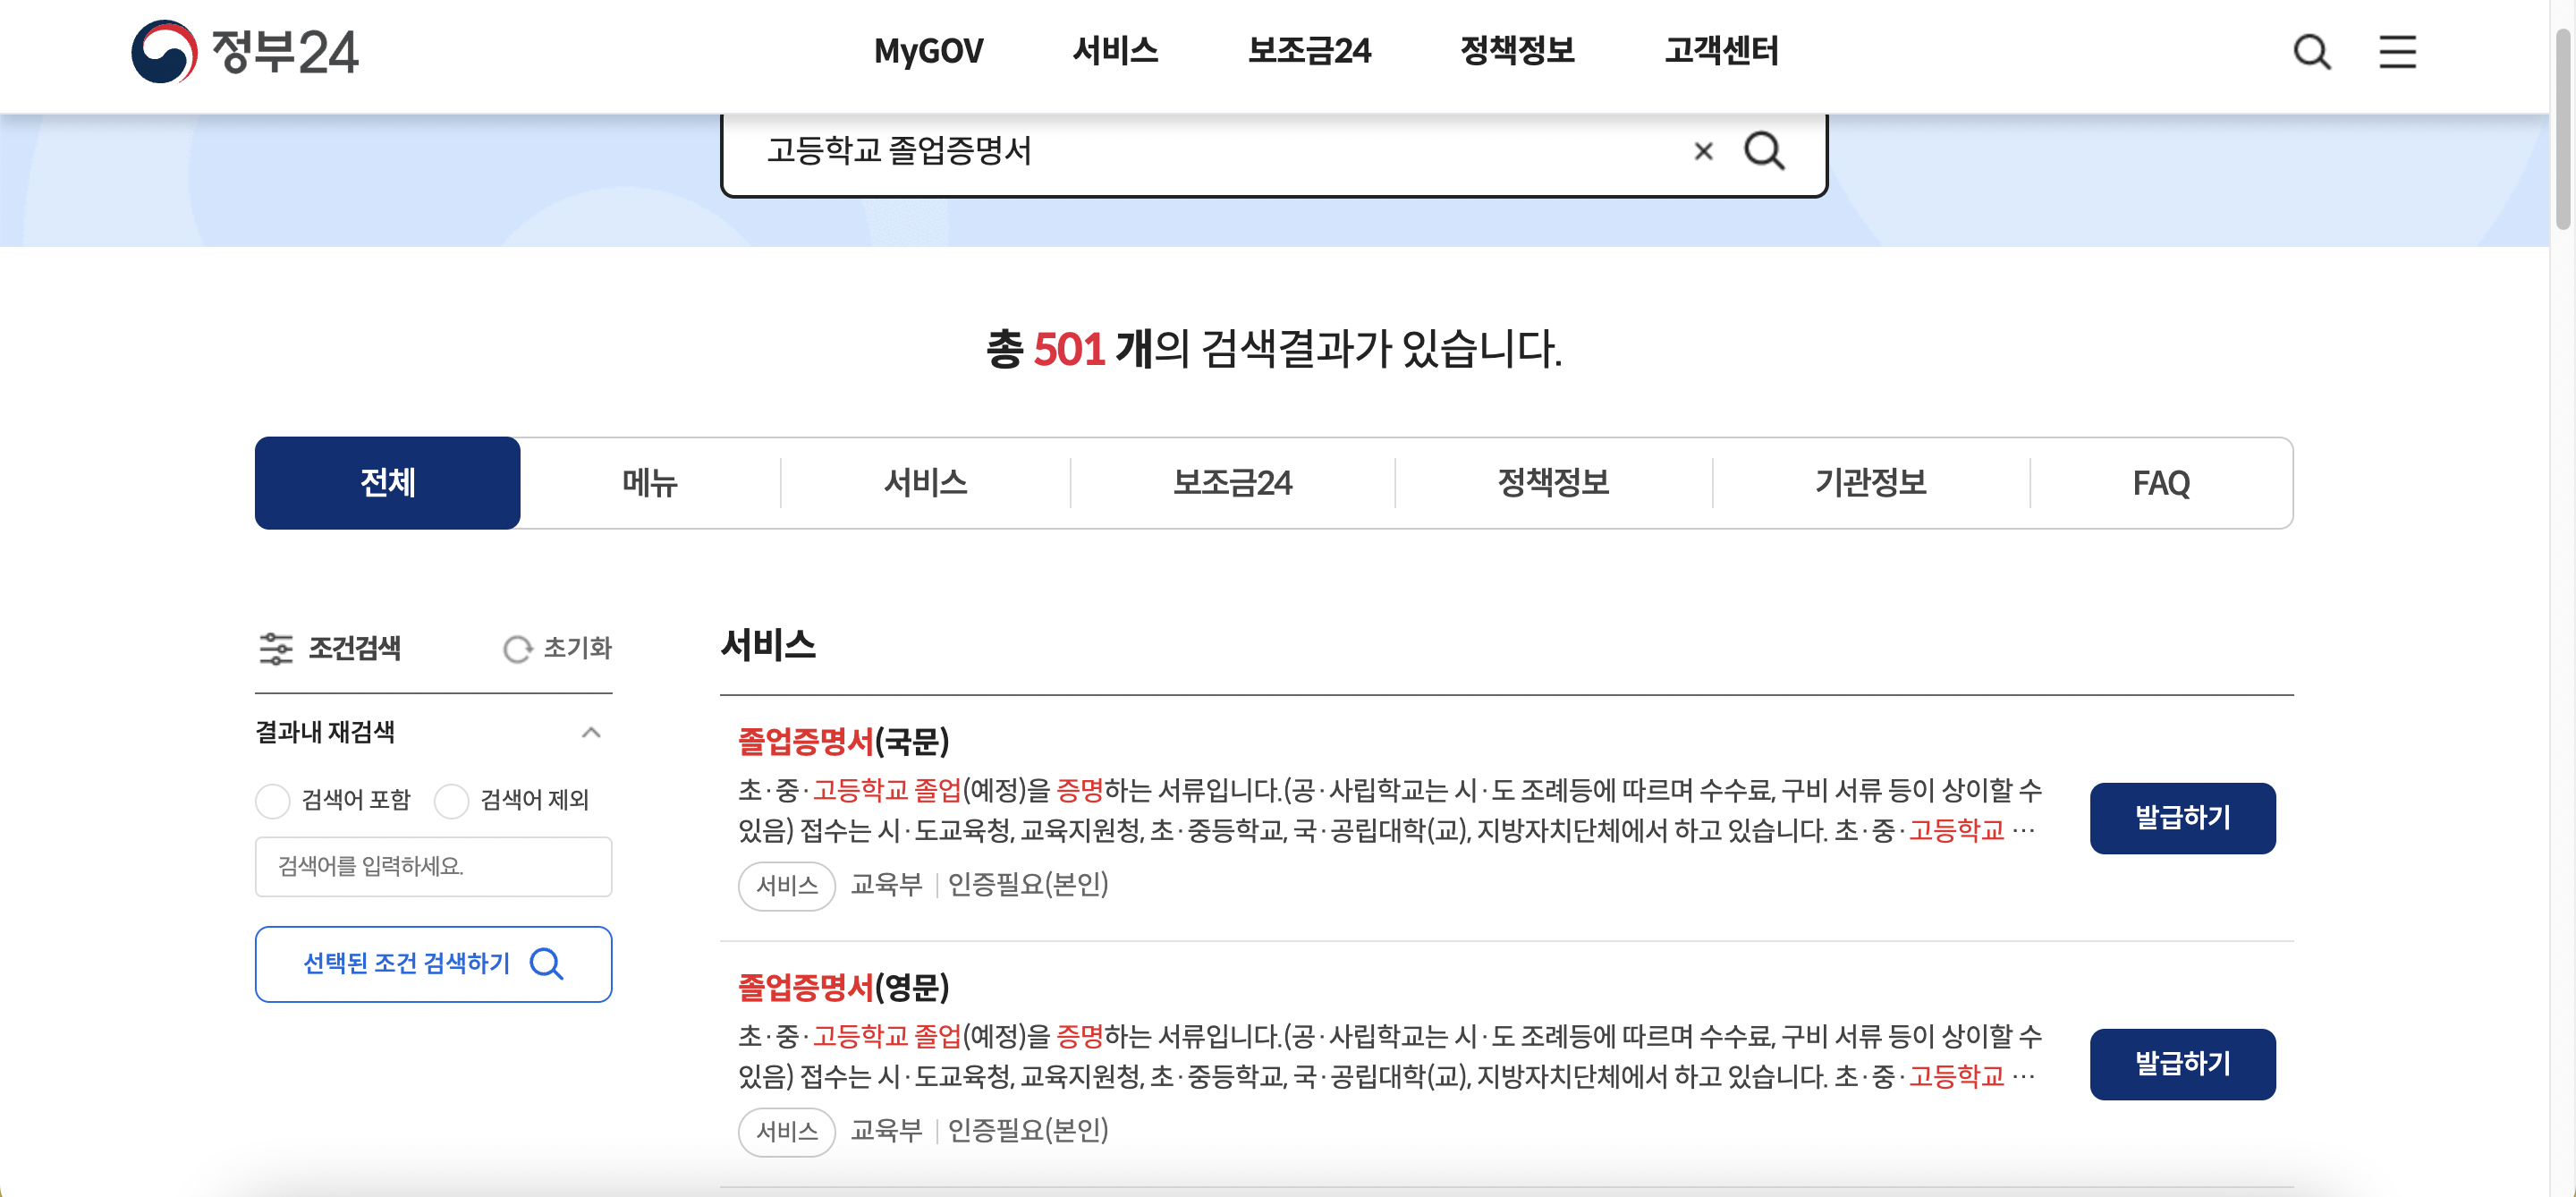Open the hamburger menu icon

click(x=2397, y=51)
